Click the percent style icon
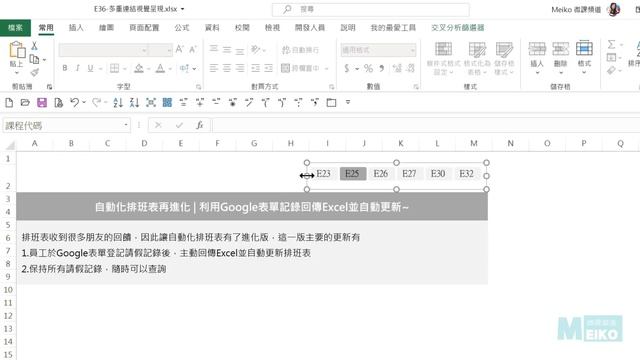Image resolution: width=640 pixels, height=360 pixels. (x=368, y=68)
